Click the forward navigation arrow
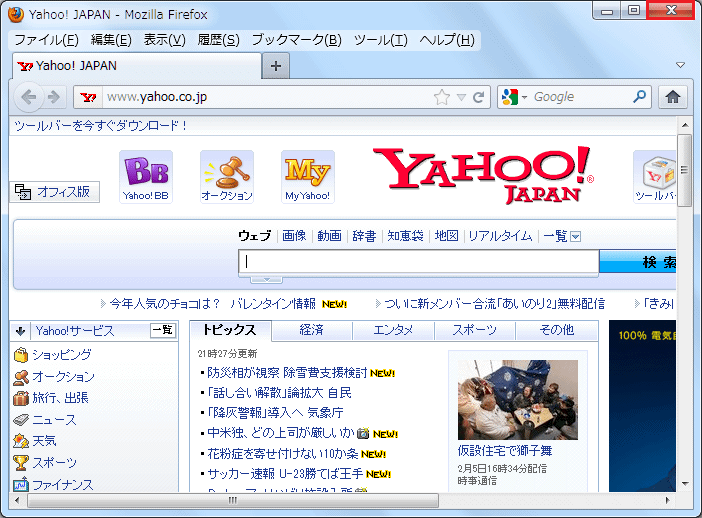702x518 pixels. point(53,97)
